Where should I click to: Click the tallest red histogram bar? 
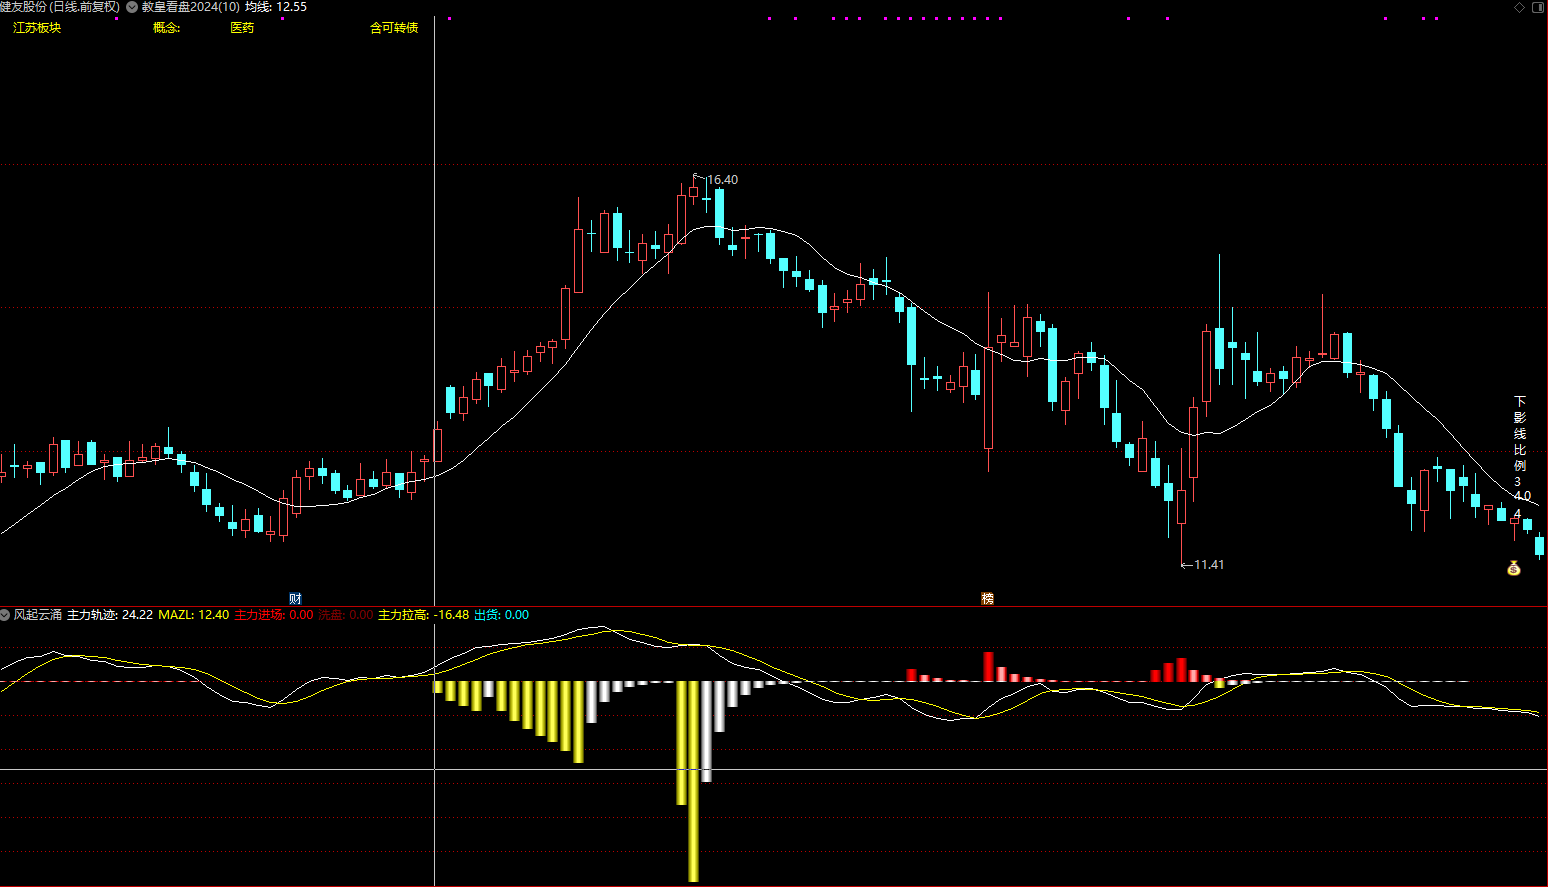(x=989, y=667)
